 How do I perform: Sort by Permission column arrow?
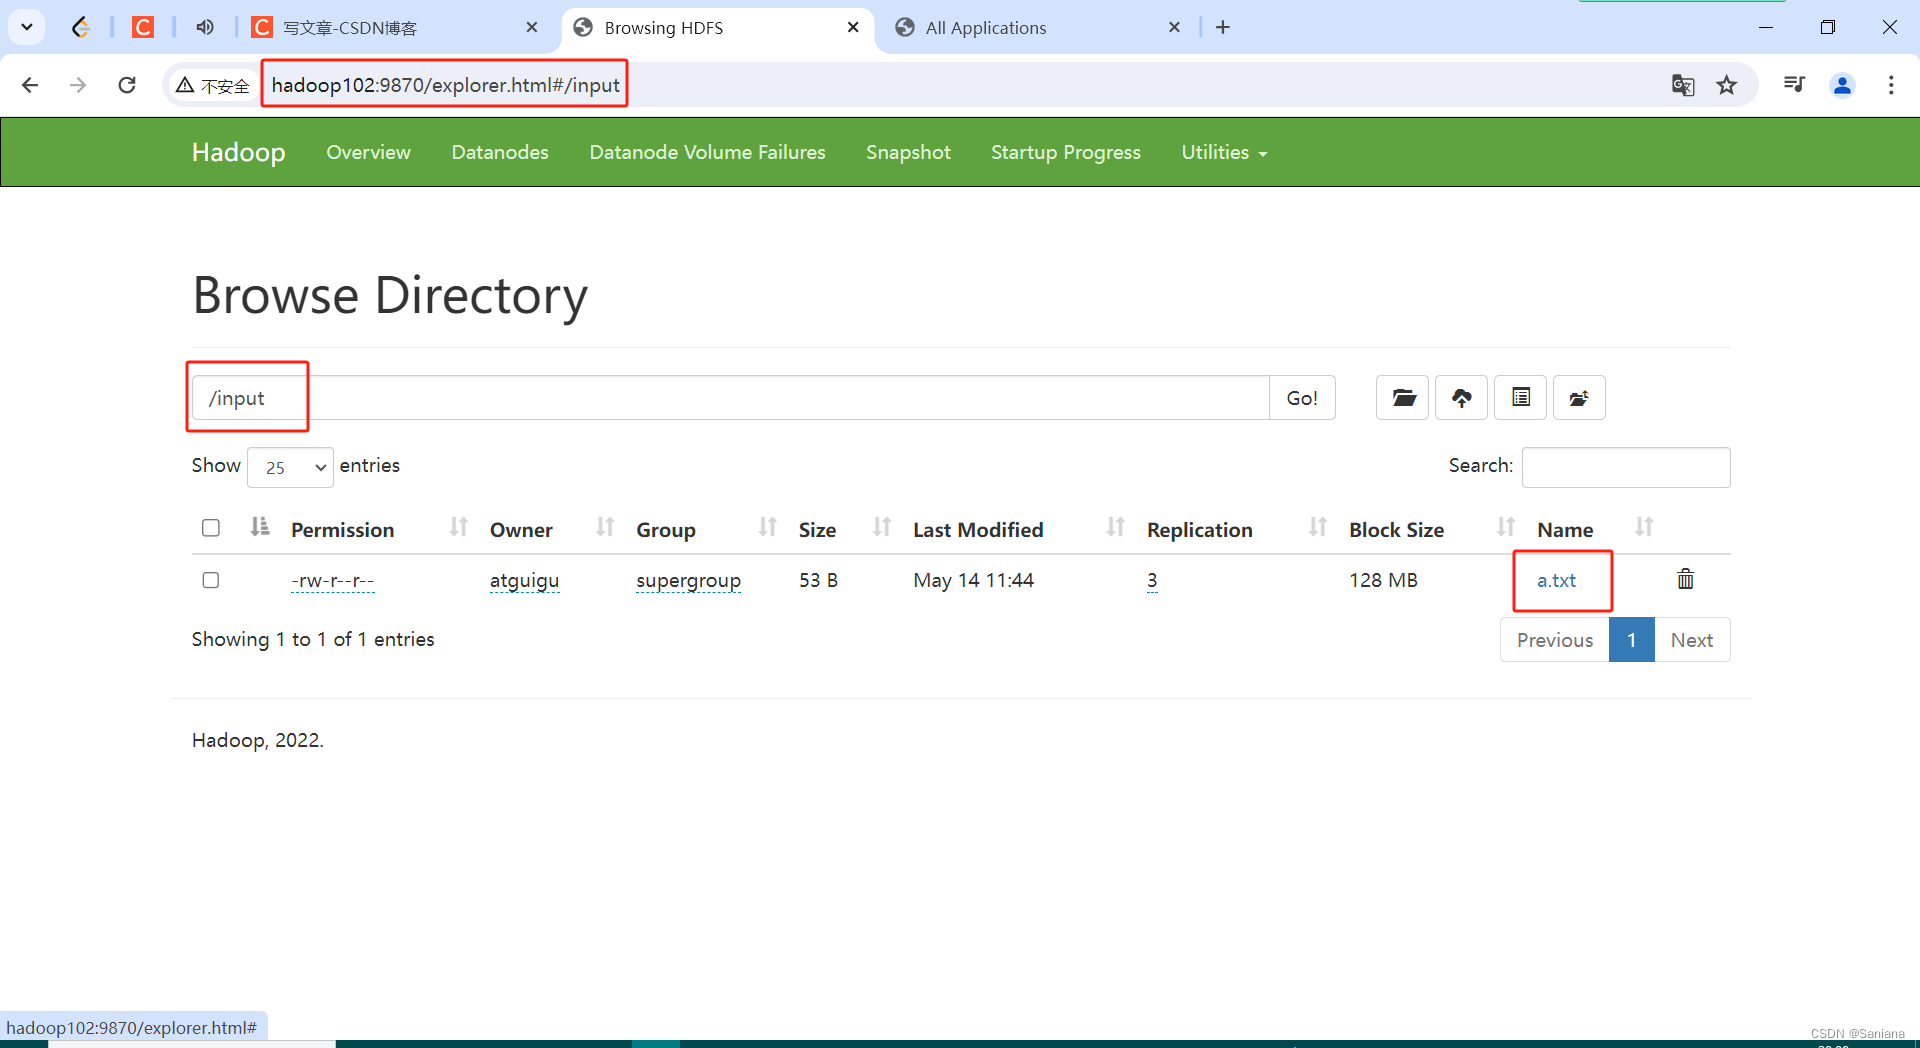click(459, 527)
